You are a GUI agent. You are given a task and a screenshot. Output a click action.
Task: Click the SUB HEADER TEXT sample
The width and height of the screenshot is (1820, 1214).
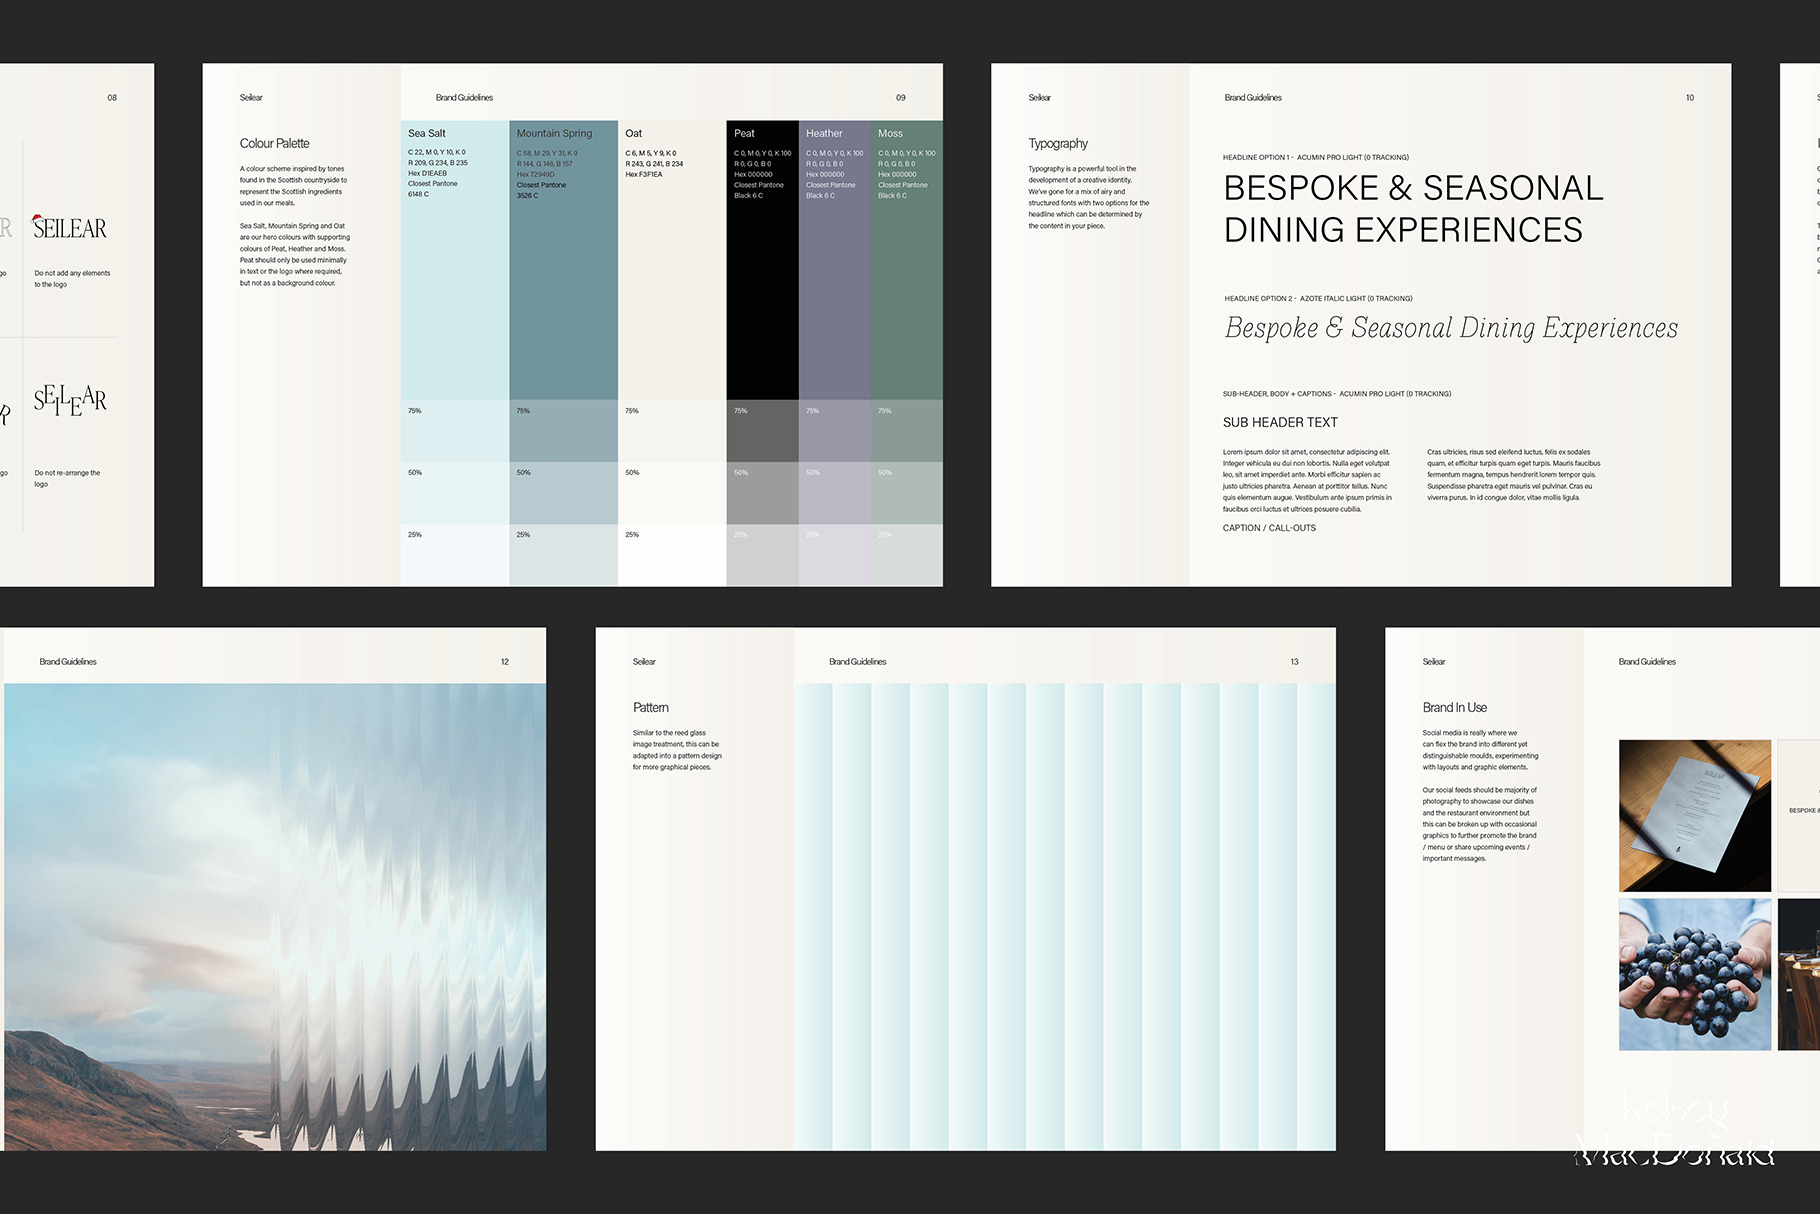pyautogui.click(x=1280, y=423)
